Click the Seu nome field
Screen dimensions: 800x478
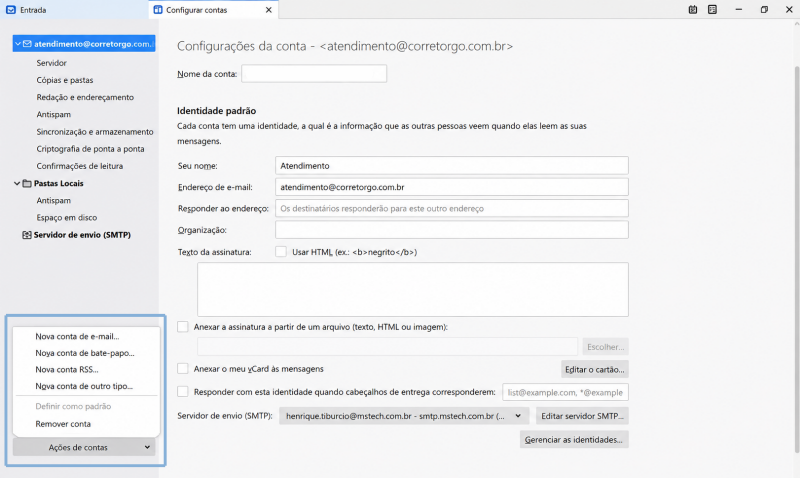tap(452, 165)
